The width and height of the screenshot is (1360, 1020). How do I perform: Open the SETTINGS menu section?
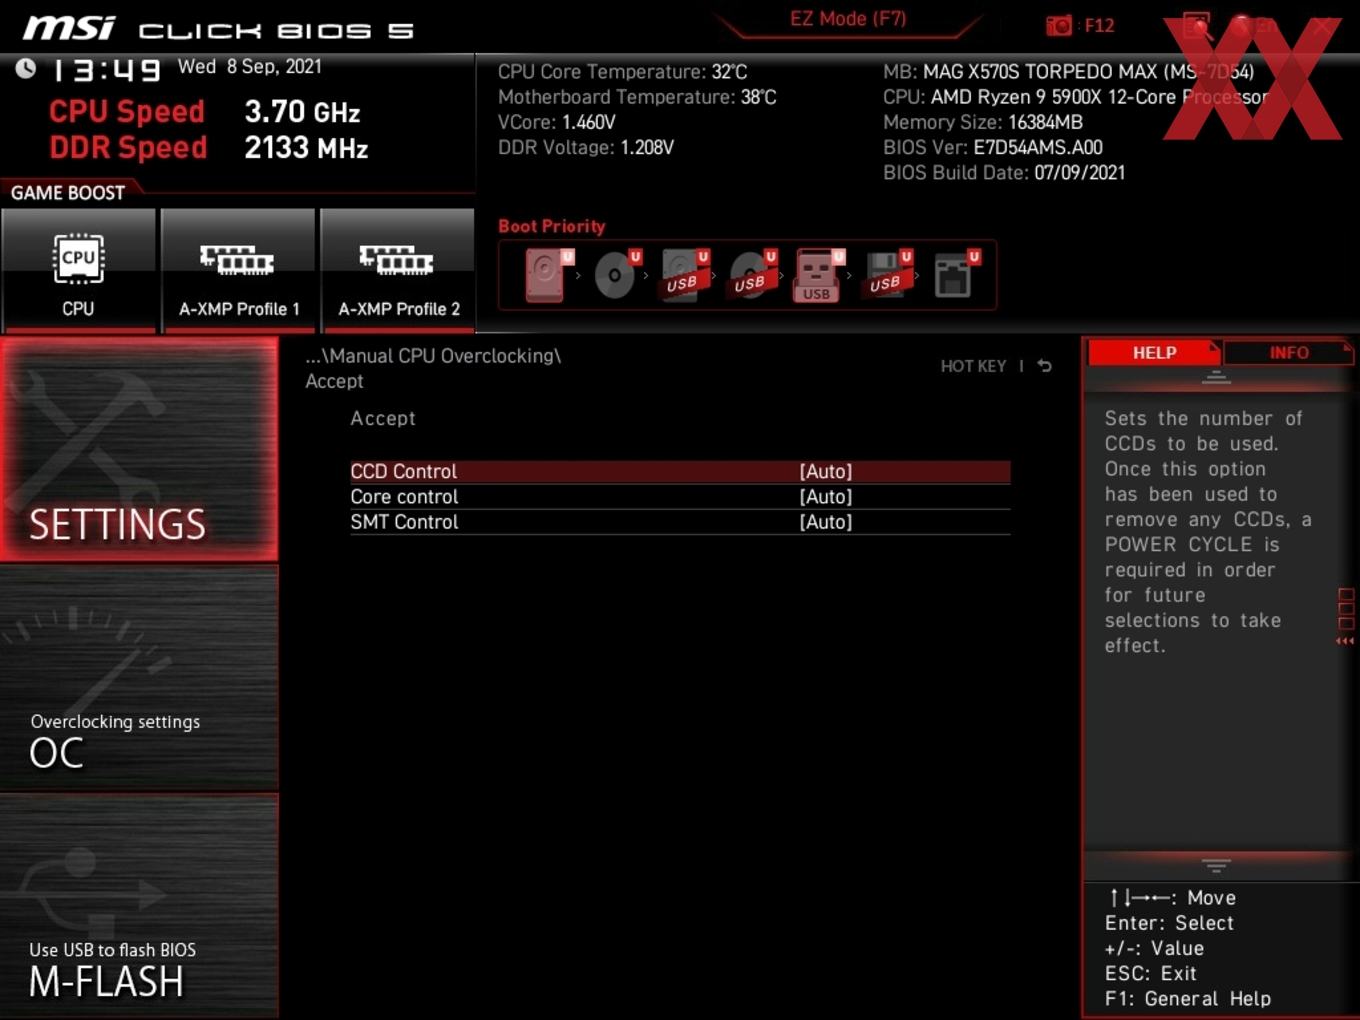139,449
